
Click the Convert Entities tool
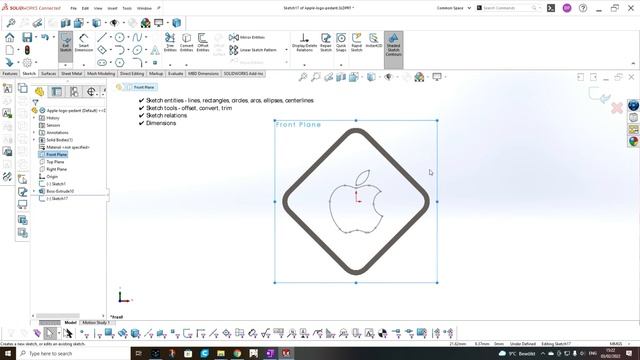(x=186, y=42)
